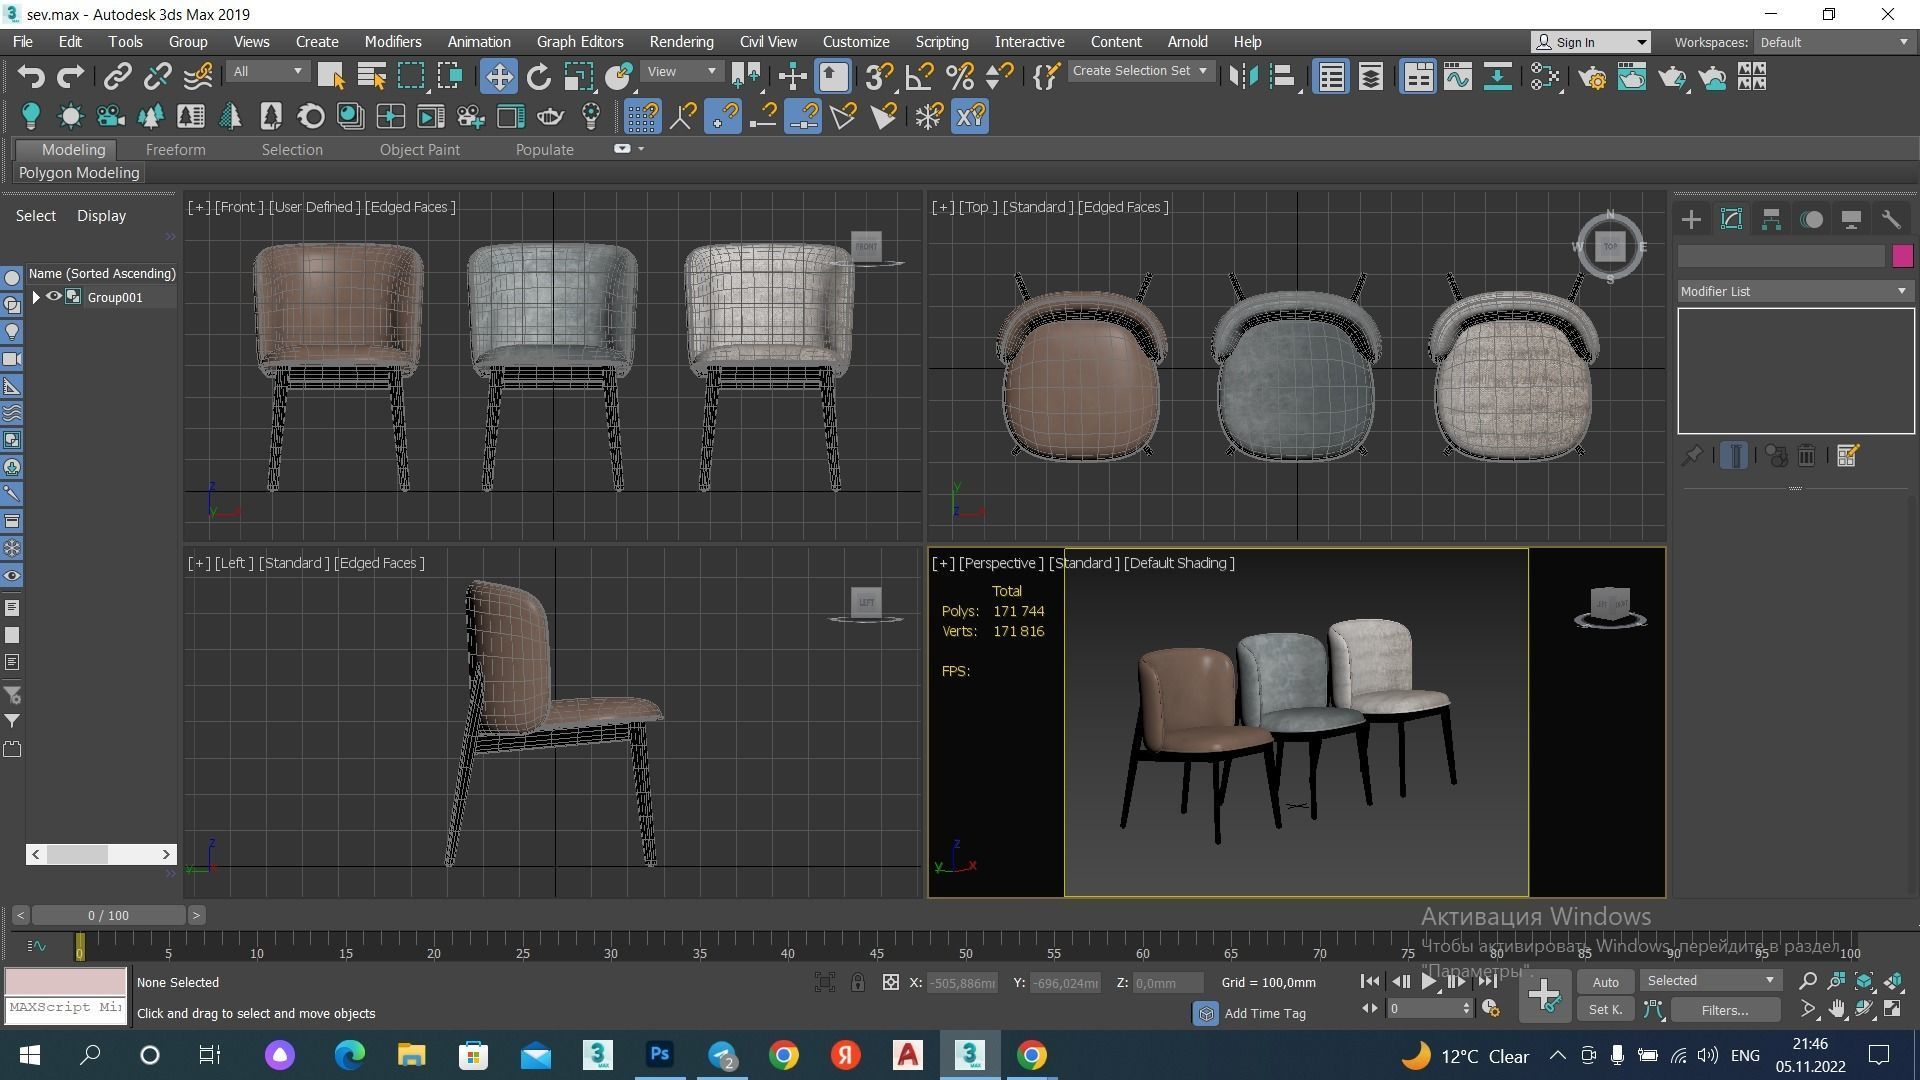Open the Create command panel tab
This screenshot has height=1080, width=1920.
point(1691,219)
